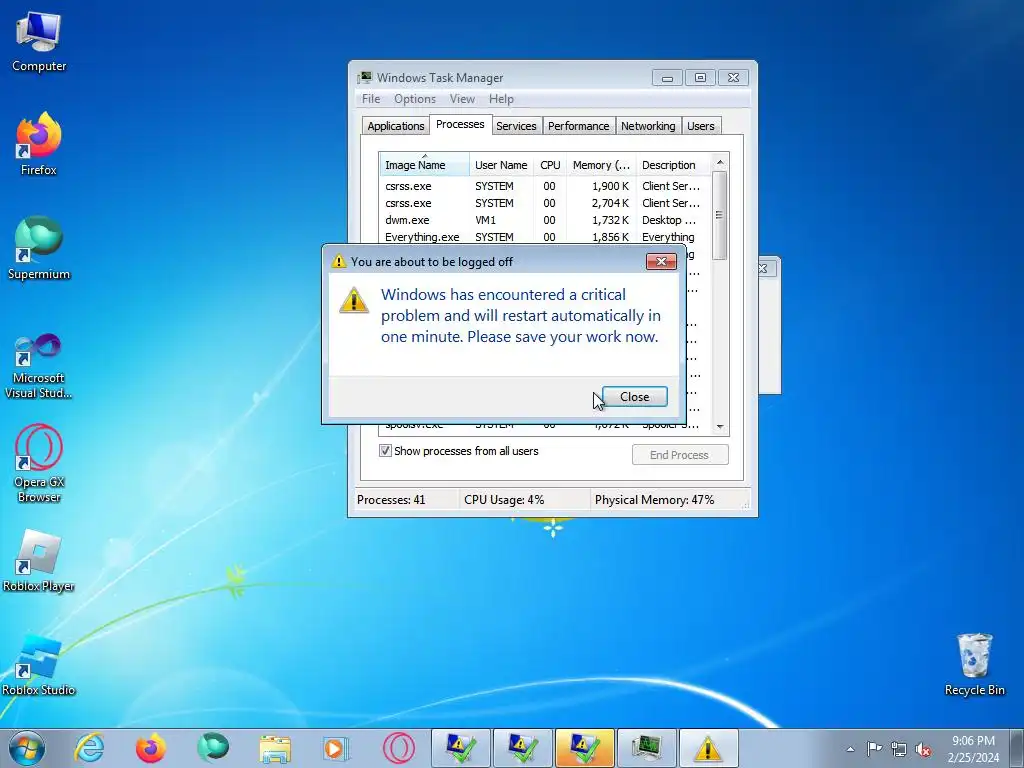This screenshot has width=1024, height=768.
Task: Select csrss.exe row using 2,704 K
Action: 545,203
